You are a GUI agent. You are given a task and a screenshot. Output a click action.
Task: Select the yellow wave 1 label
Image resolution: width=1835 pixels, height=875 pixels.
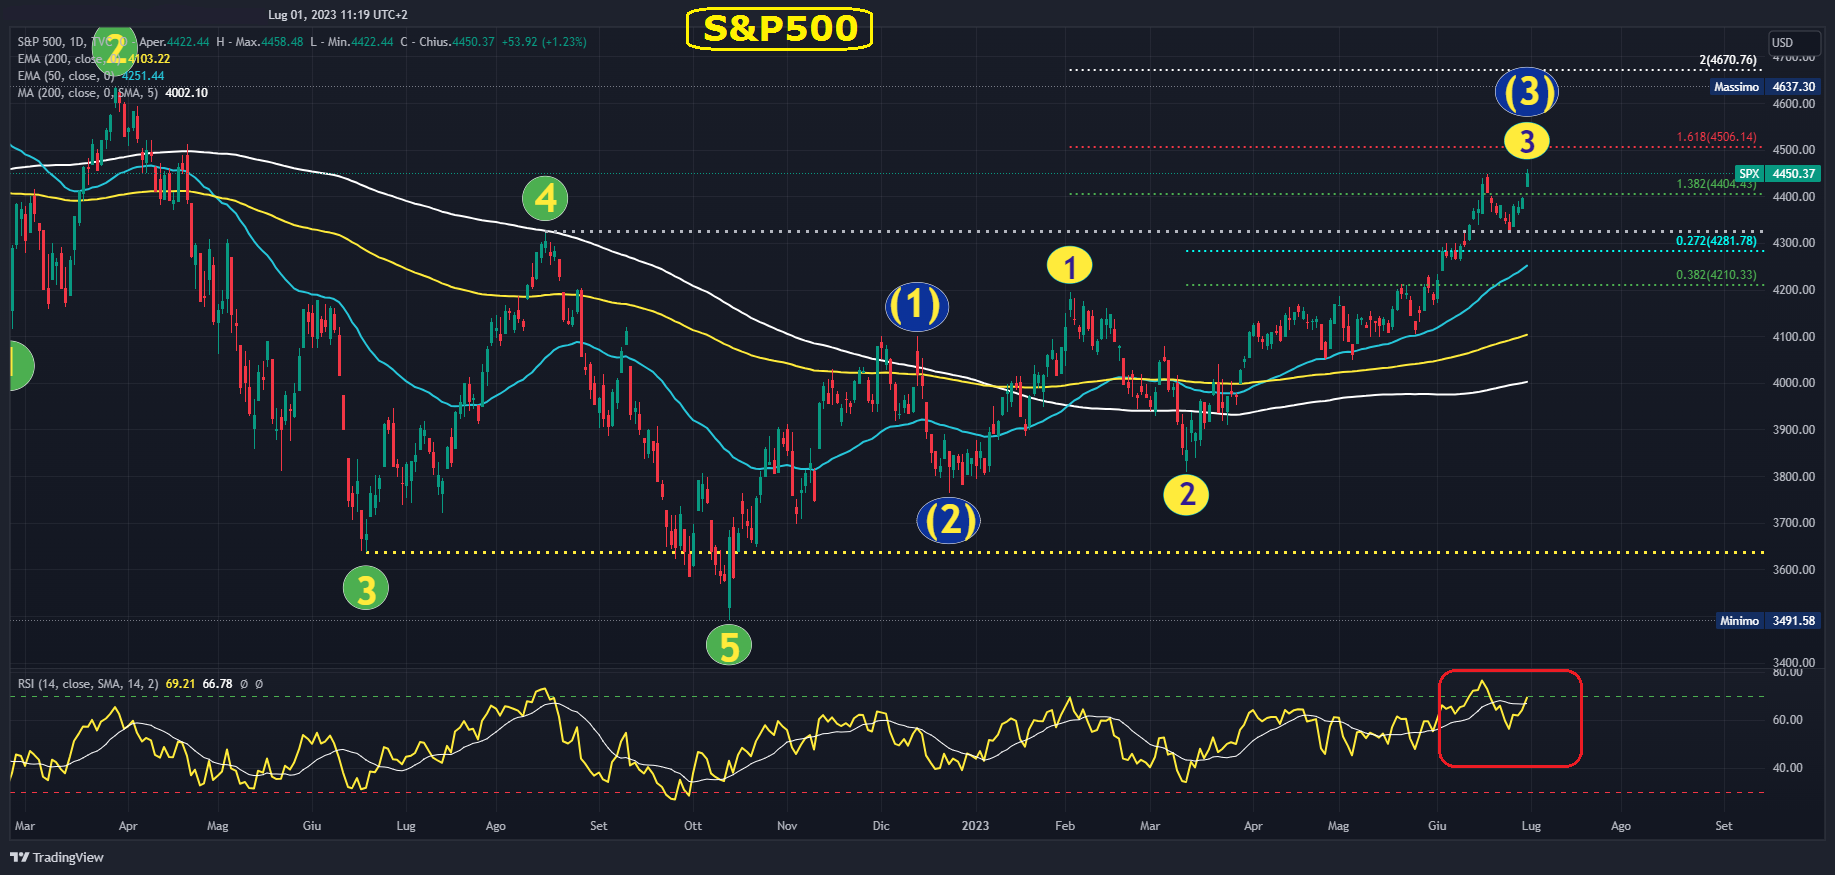pos(1069,267)
